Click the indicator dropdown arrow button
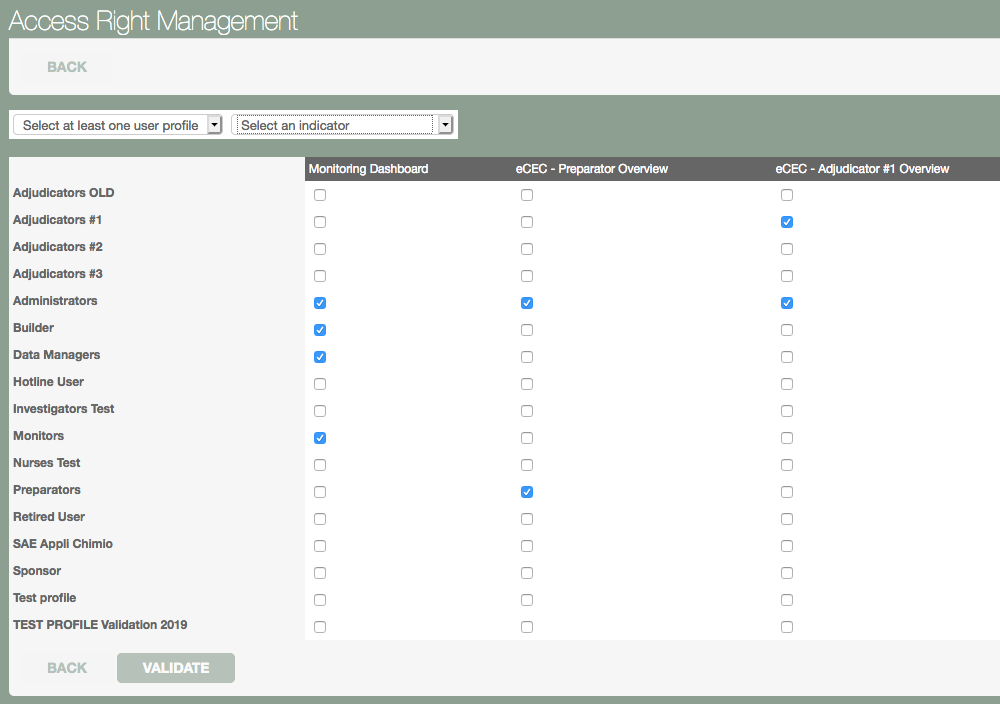Viewport: 1000px width, 704px height. tap(446, 125)
